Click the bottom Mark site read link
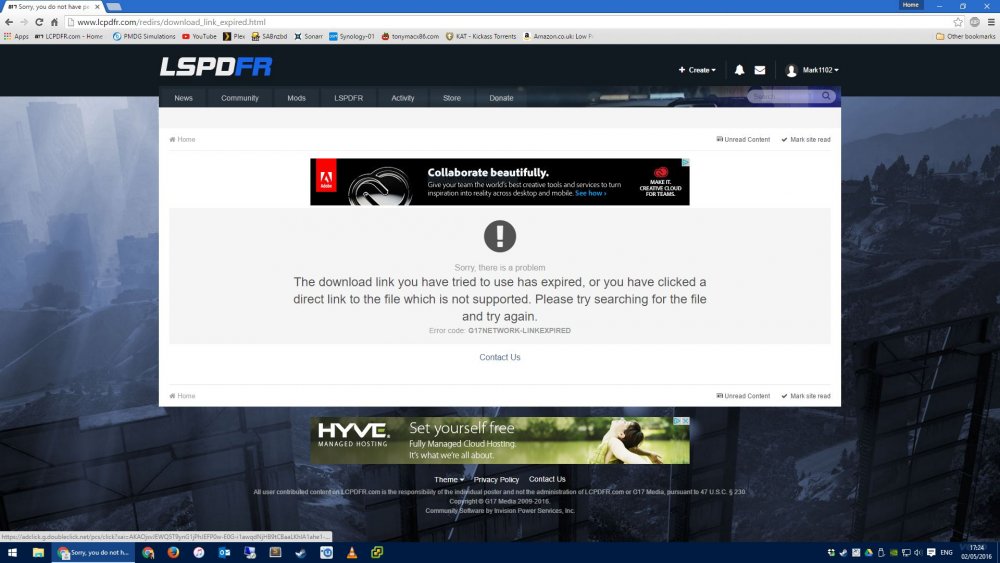Screen dimensions: 1000x563 (806, 396)
